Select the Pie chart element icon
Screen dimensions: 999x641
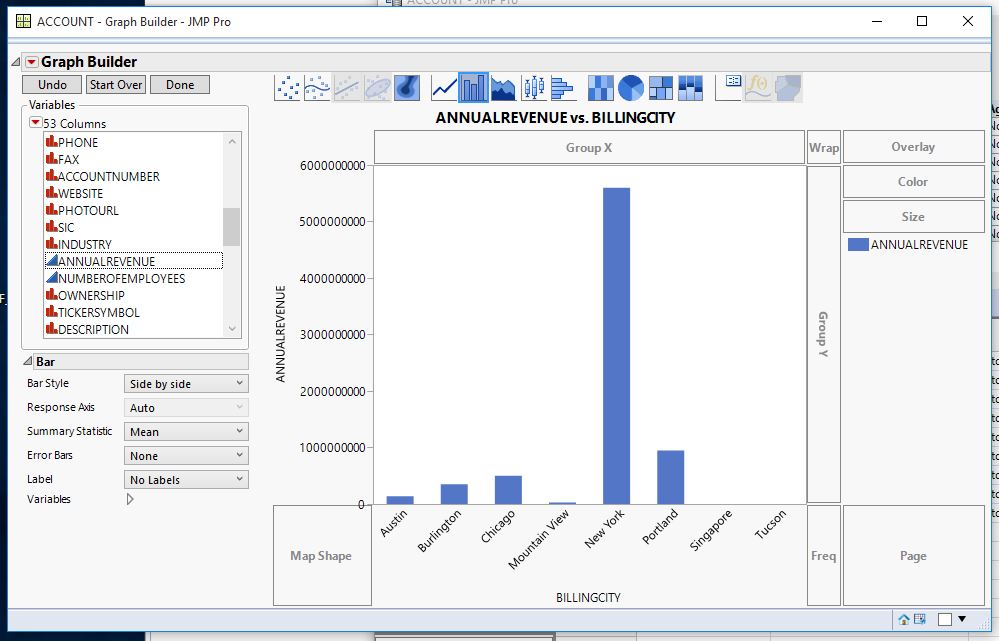[x=631, y=88]
